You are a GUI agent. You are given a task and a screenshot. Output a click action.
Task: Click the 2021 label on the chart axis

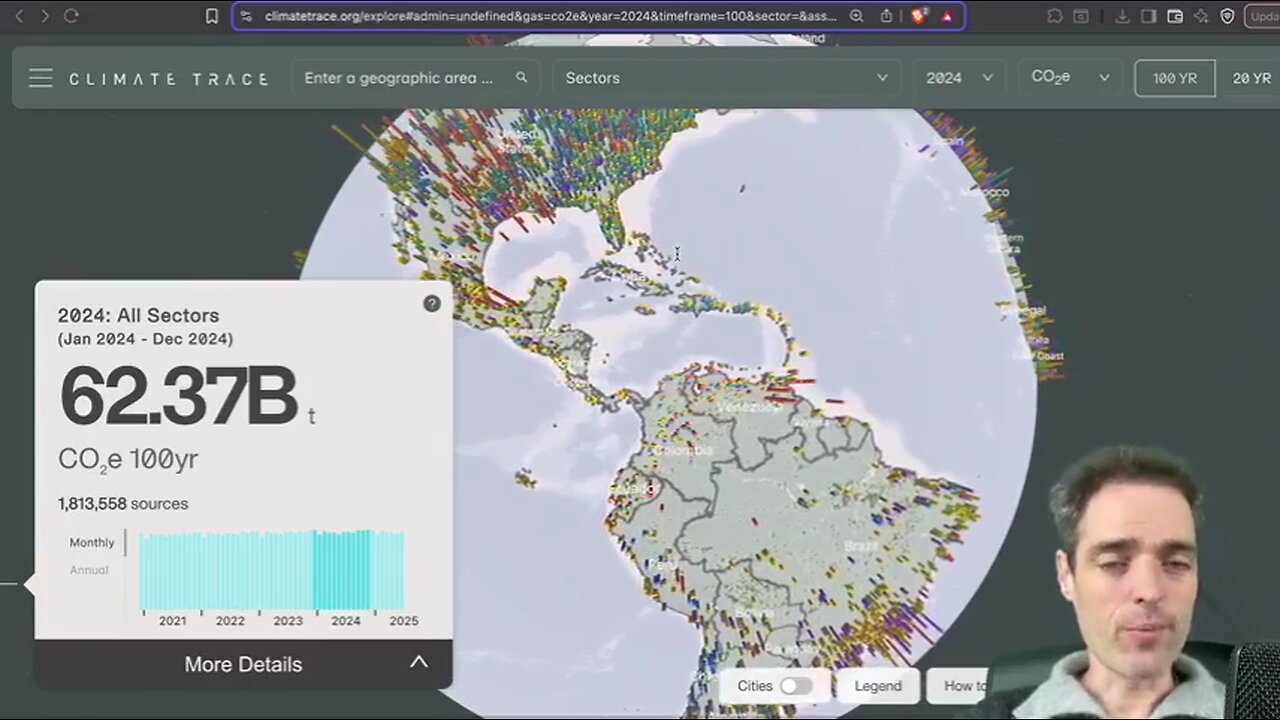click(172, 621)
